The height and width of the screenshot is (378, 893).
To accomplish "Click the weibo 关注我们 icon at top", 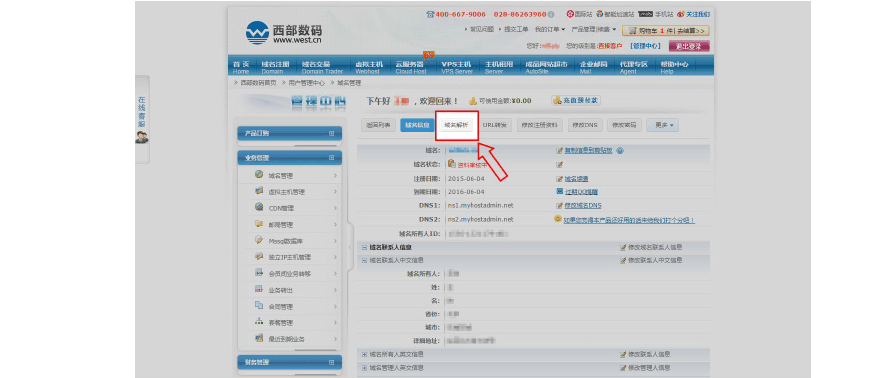I will coord(681,14).
